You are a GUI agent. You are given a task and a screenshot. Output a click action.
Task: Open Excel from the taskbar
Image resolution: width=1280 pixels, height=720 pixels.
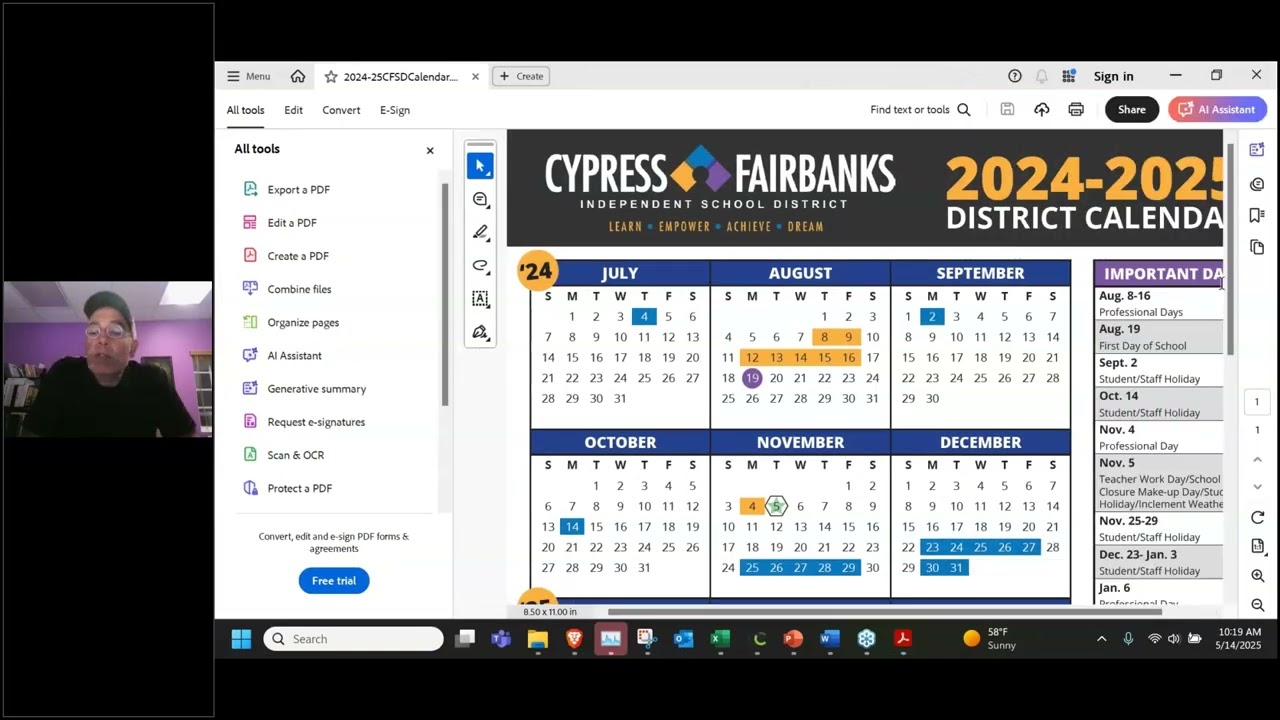coord(720,639)
